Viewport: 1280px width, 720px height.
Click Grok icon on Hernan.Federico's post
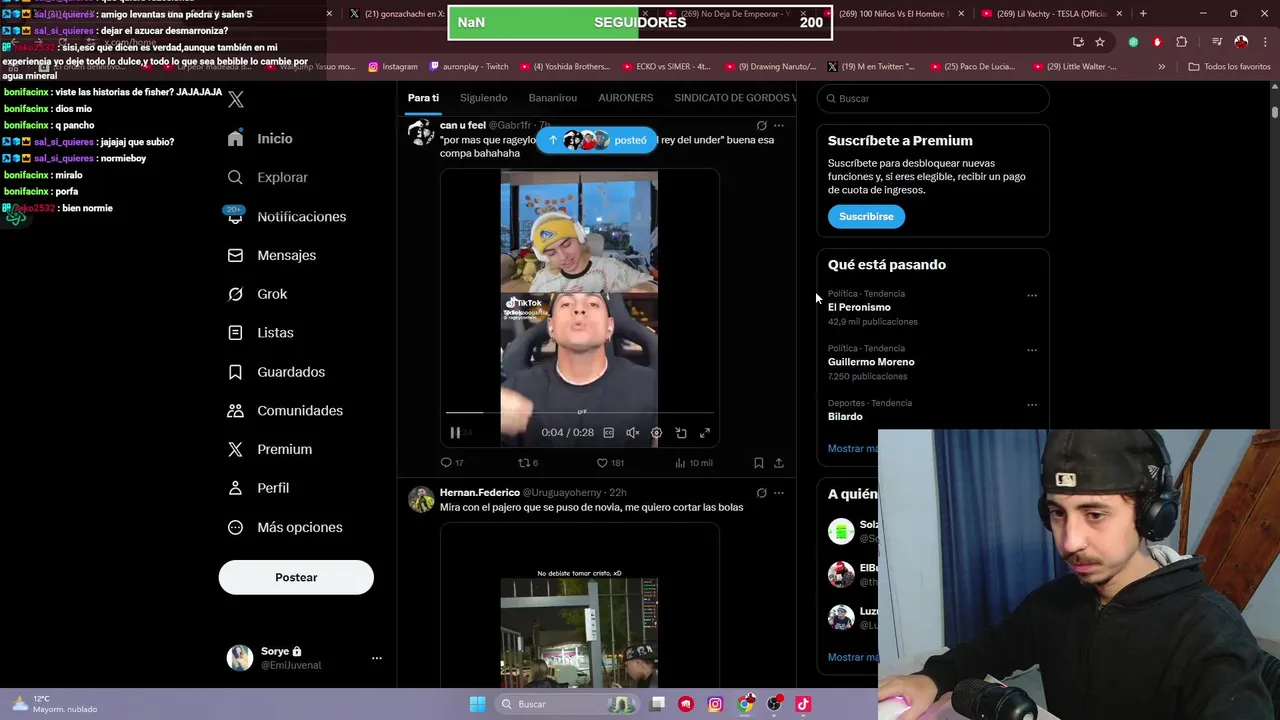click(761, 493)
